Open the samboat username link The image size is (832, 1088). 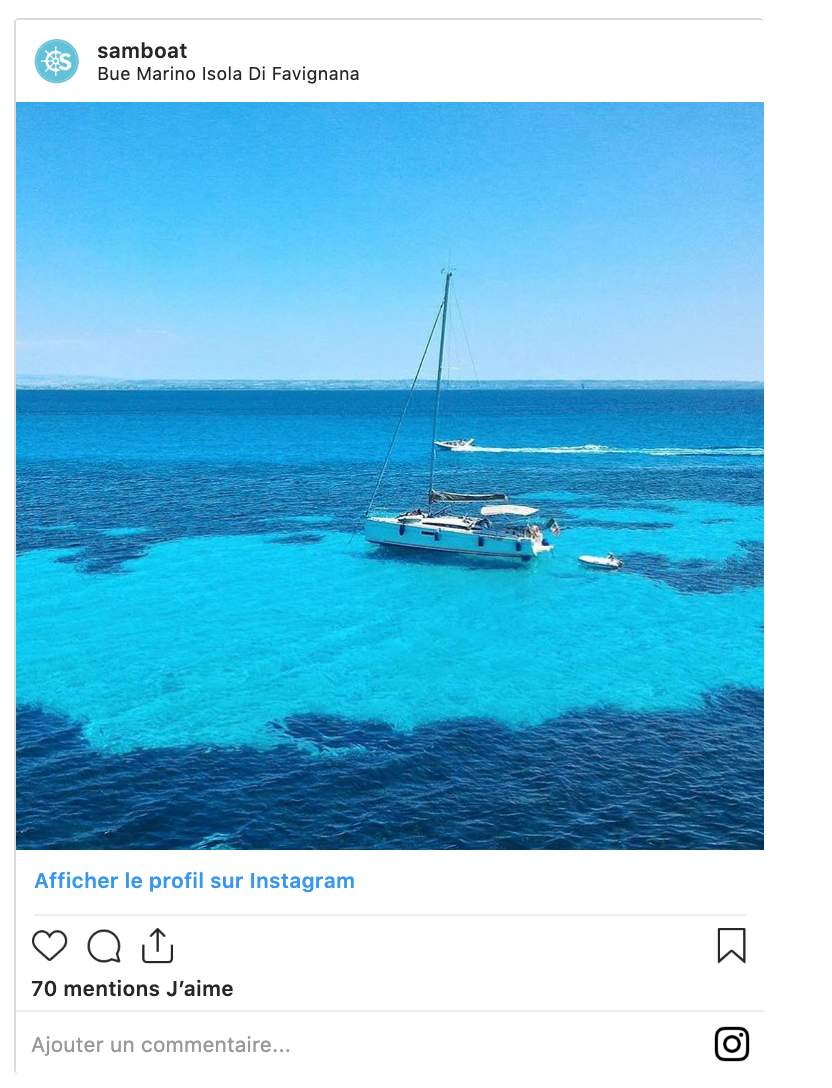pos(142,51)
